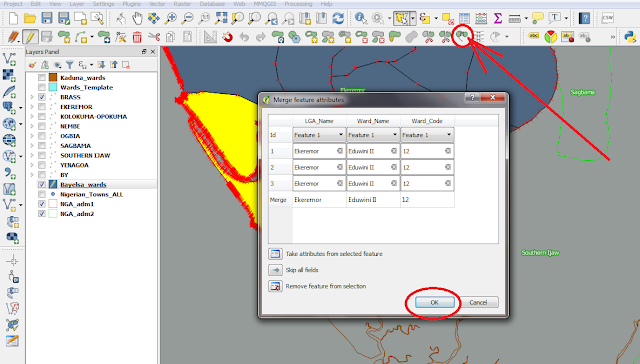Open the Processing menu
Image resolution: width=640 pixels, height=364 pixels.
point(298,4)
